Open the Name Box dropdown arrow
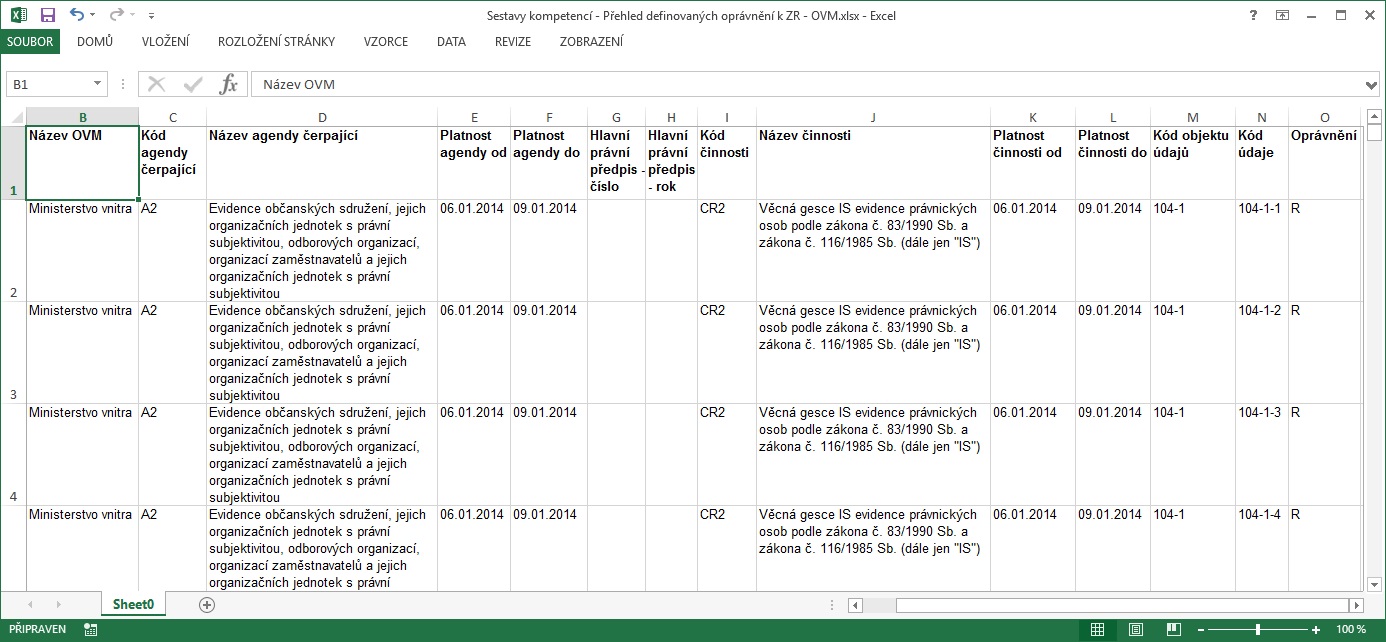Screen dimensions: 1386x642 click(98, 85)
